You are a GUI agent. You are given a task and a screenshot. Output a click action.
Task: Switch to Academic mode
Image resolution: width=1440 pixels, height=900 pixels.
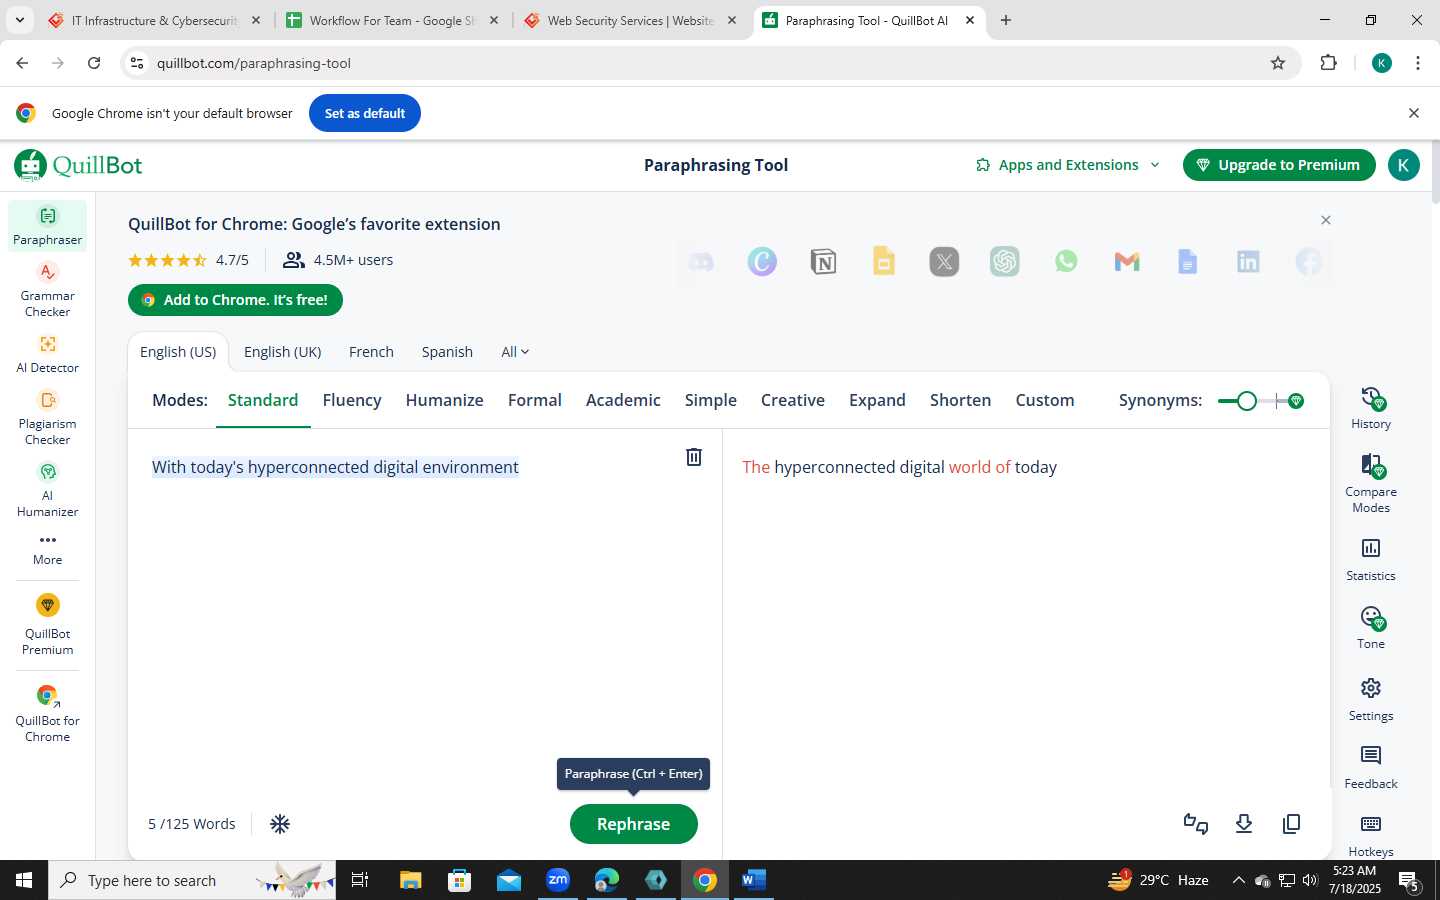[x=623, y=400]
